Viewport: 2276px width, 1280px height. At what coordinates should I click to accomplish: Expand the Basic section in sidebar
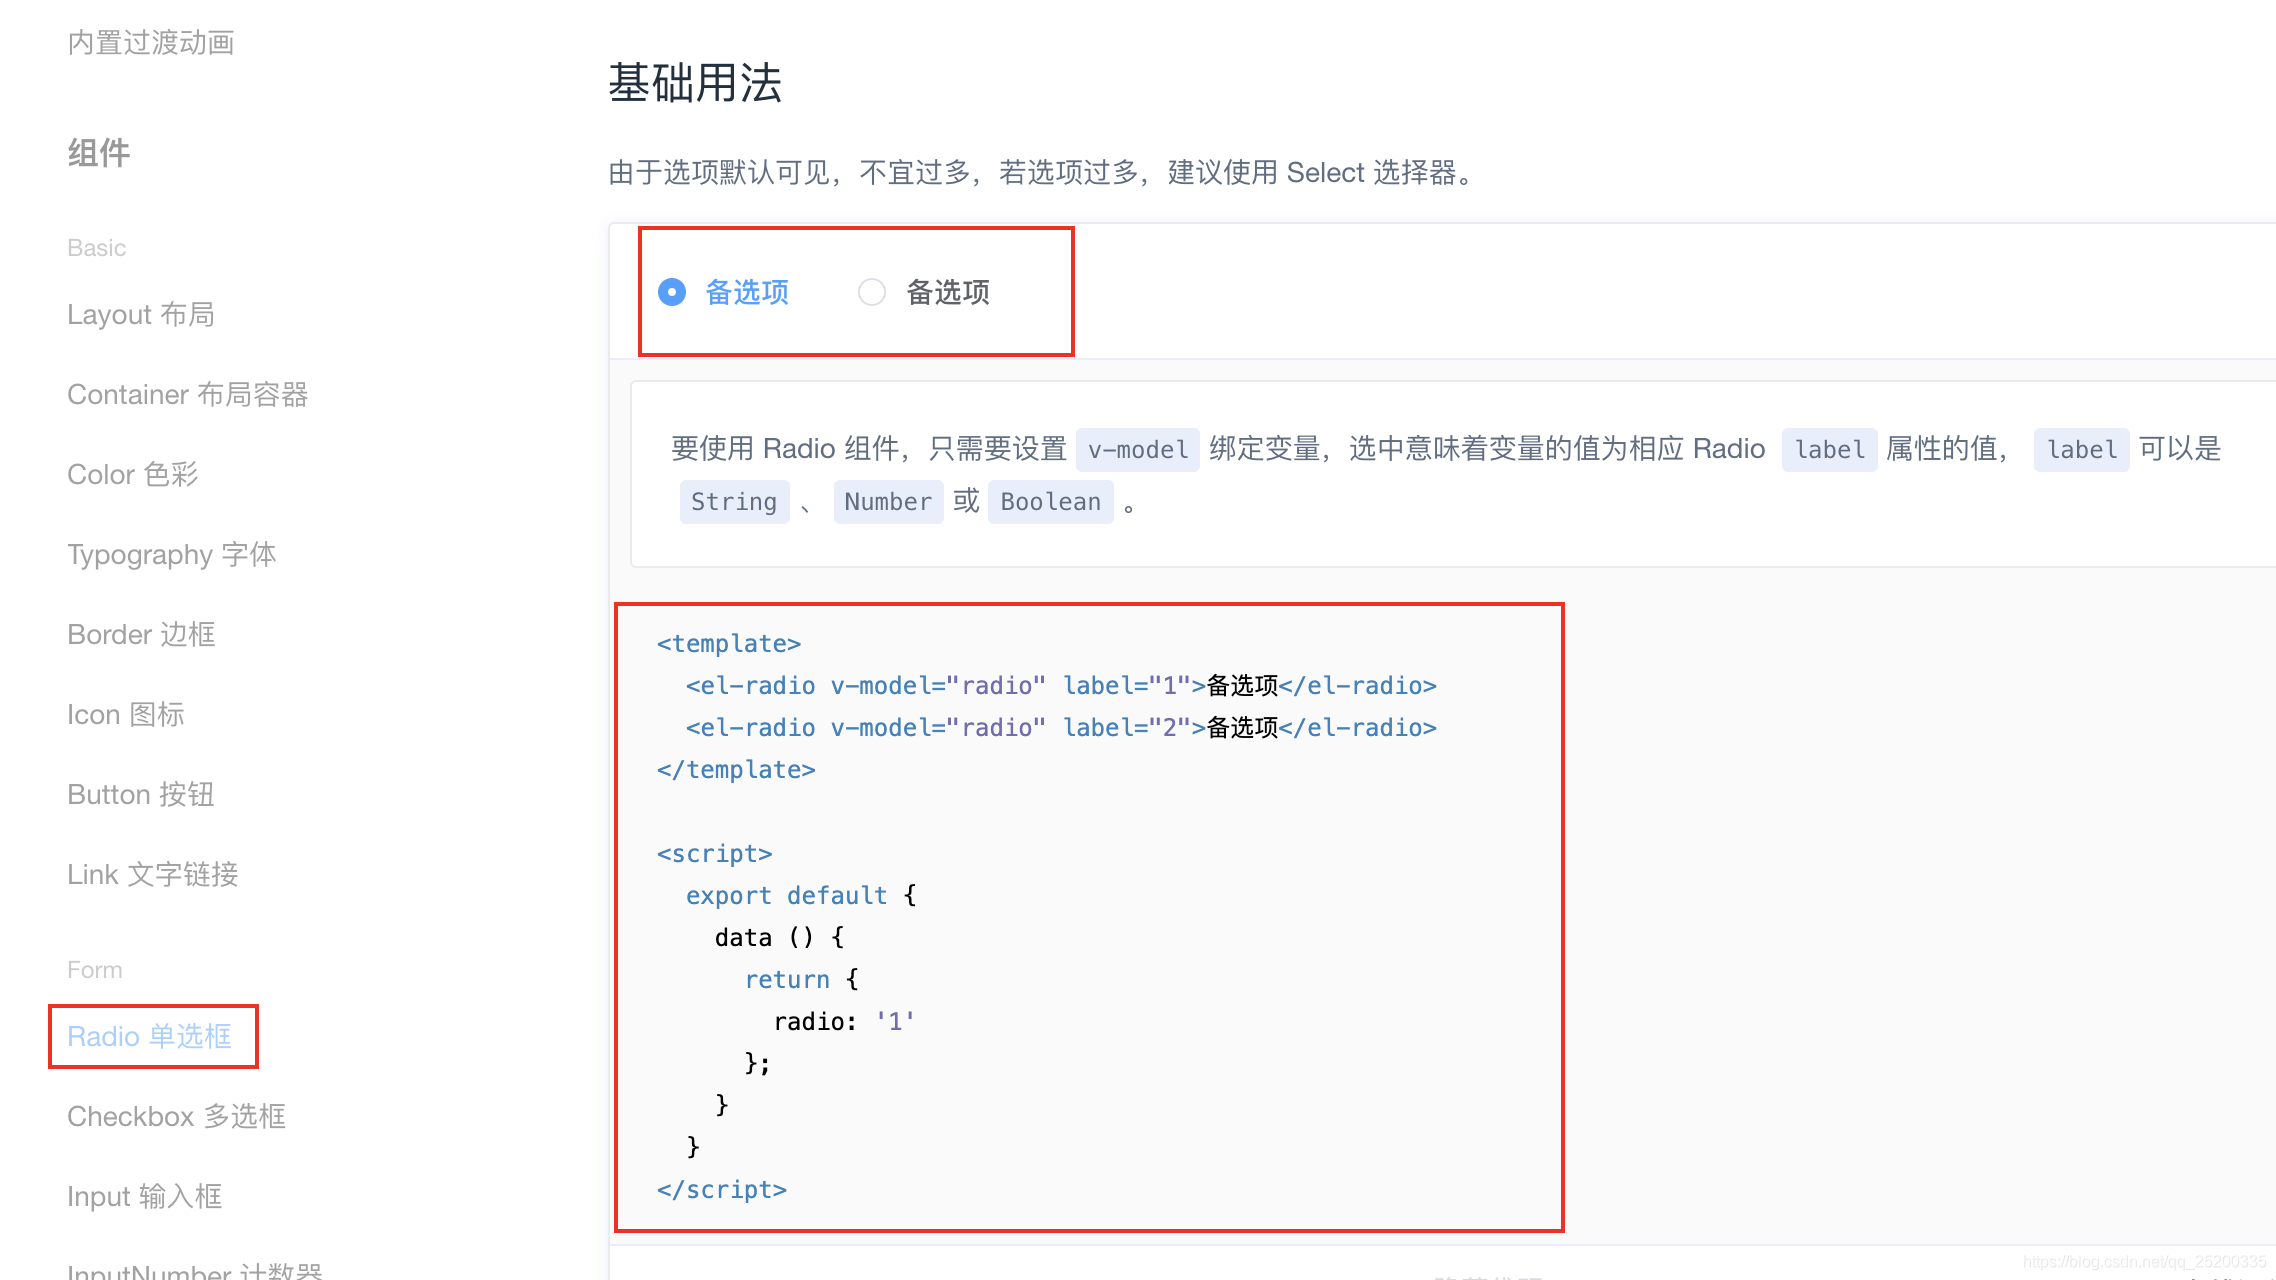point(95,245)
